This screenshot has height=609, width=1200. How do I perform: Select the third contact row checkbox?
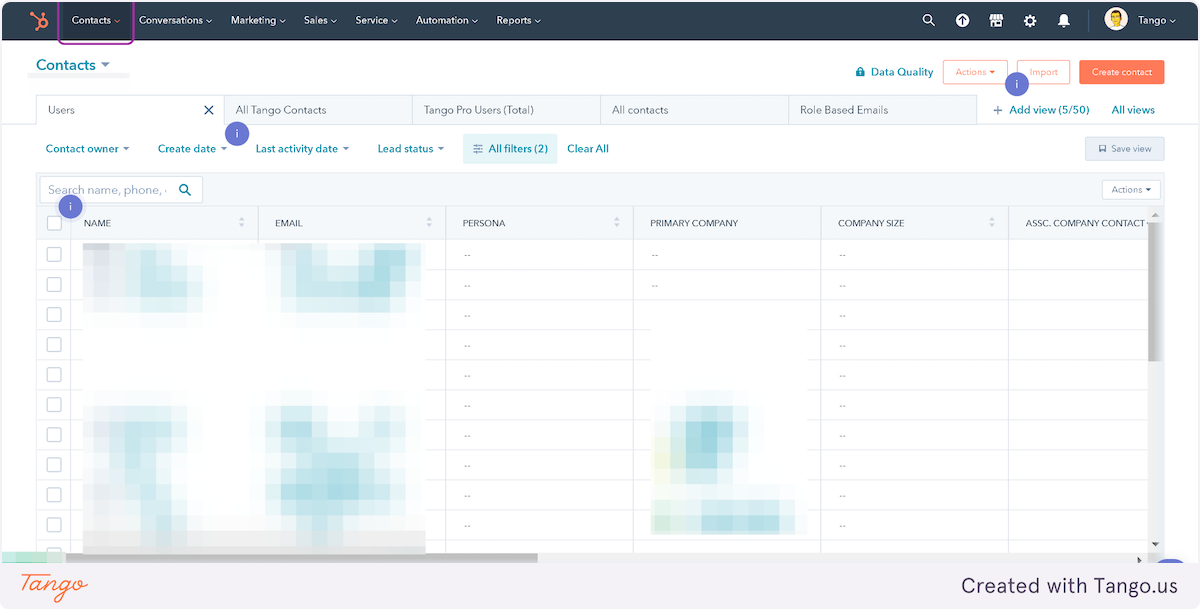54,314
